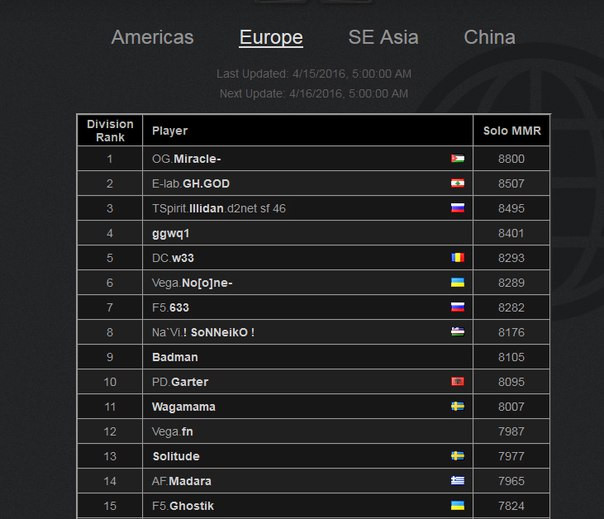Click the Division Rank column header
Image resolution: width=604 pixels, height=519 pixels.
click(110, 131)
